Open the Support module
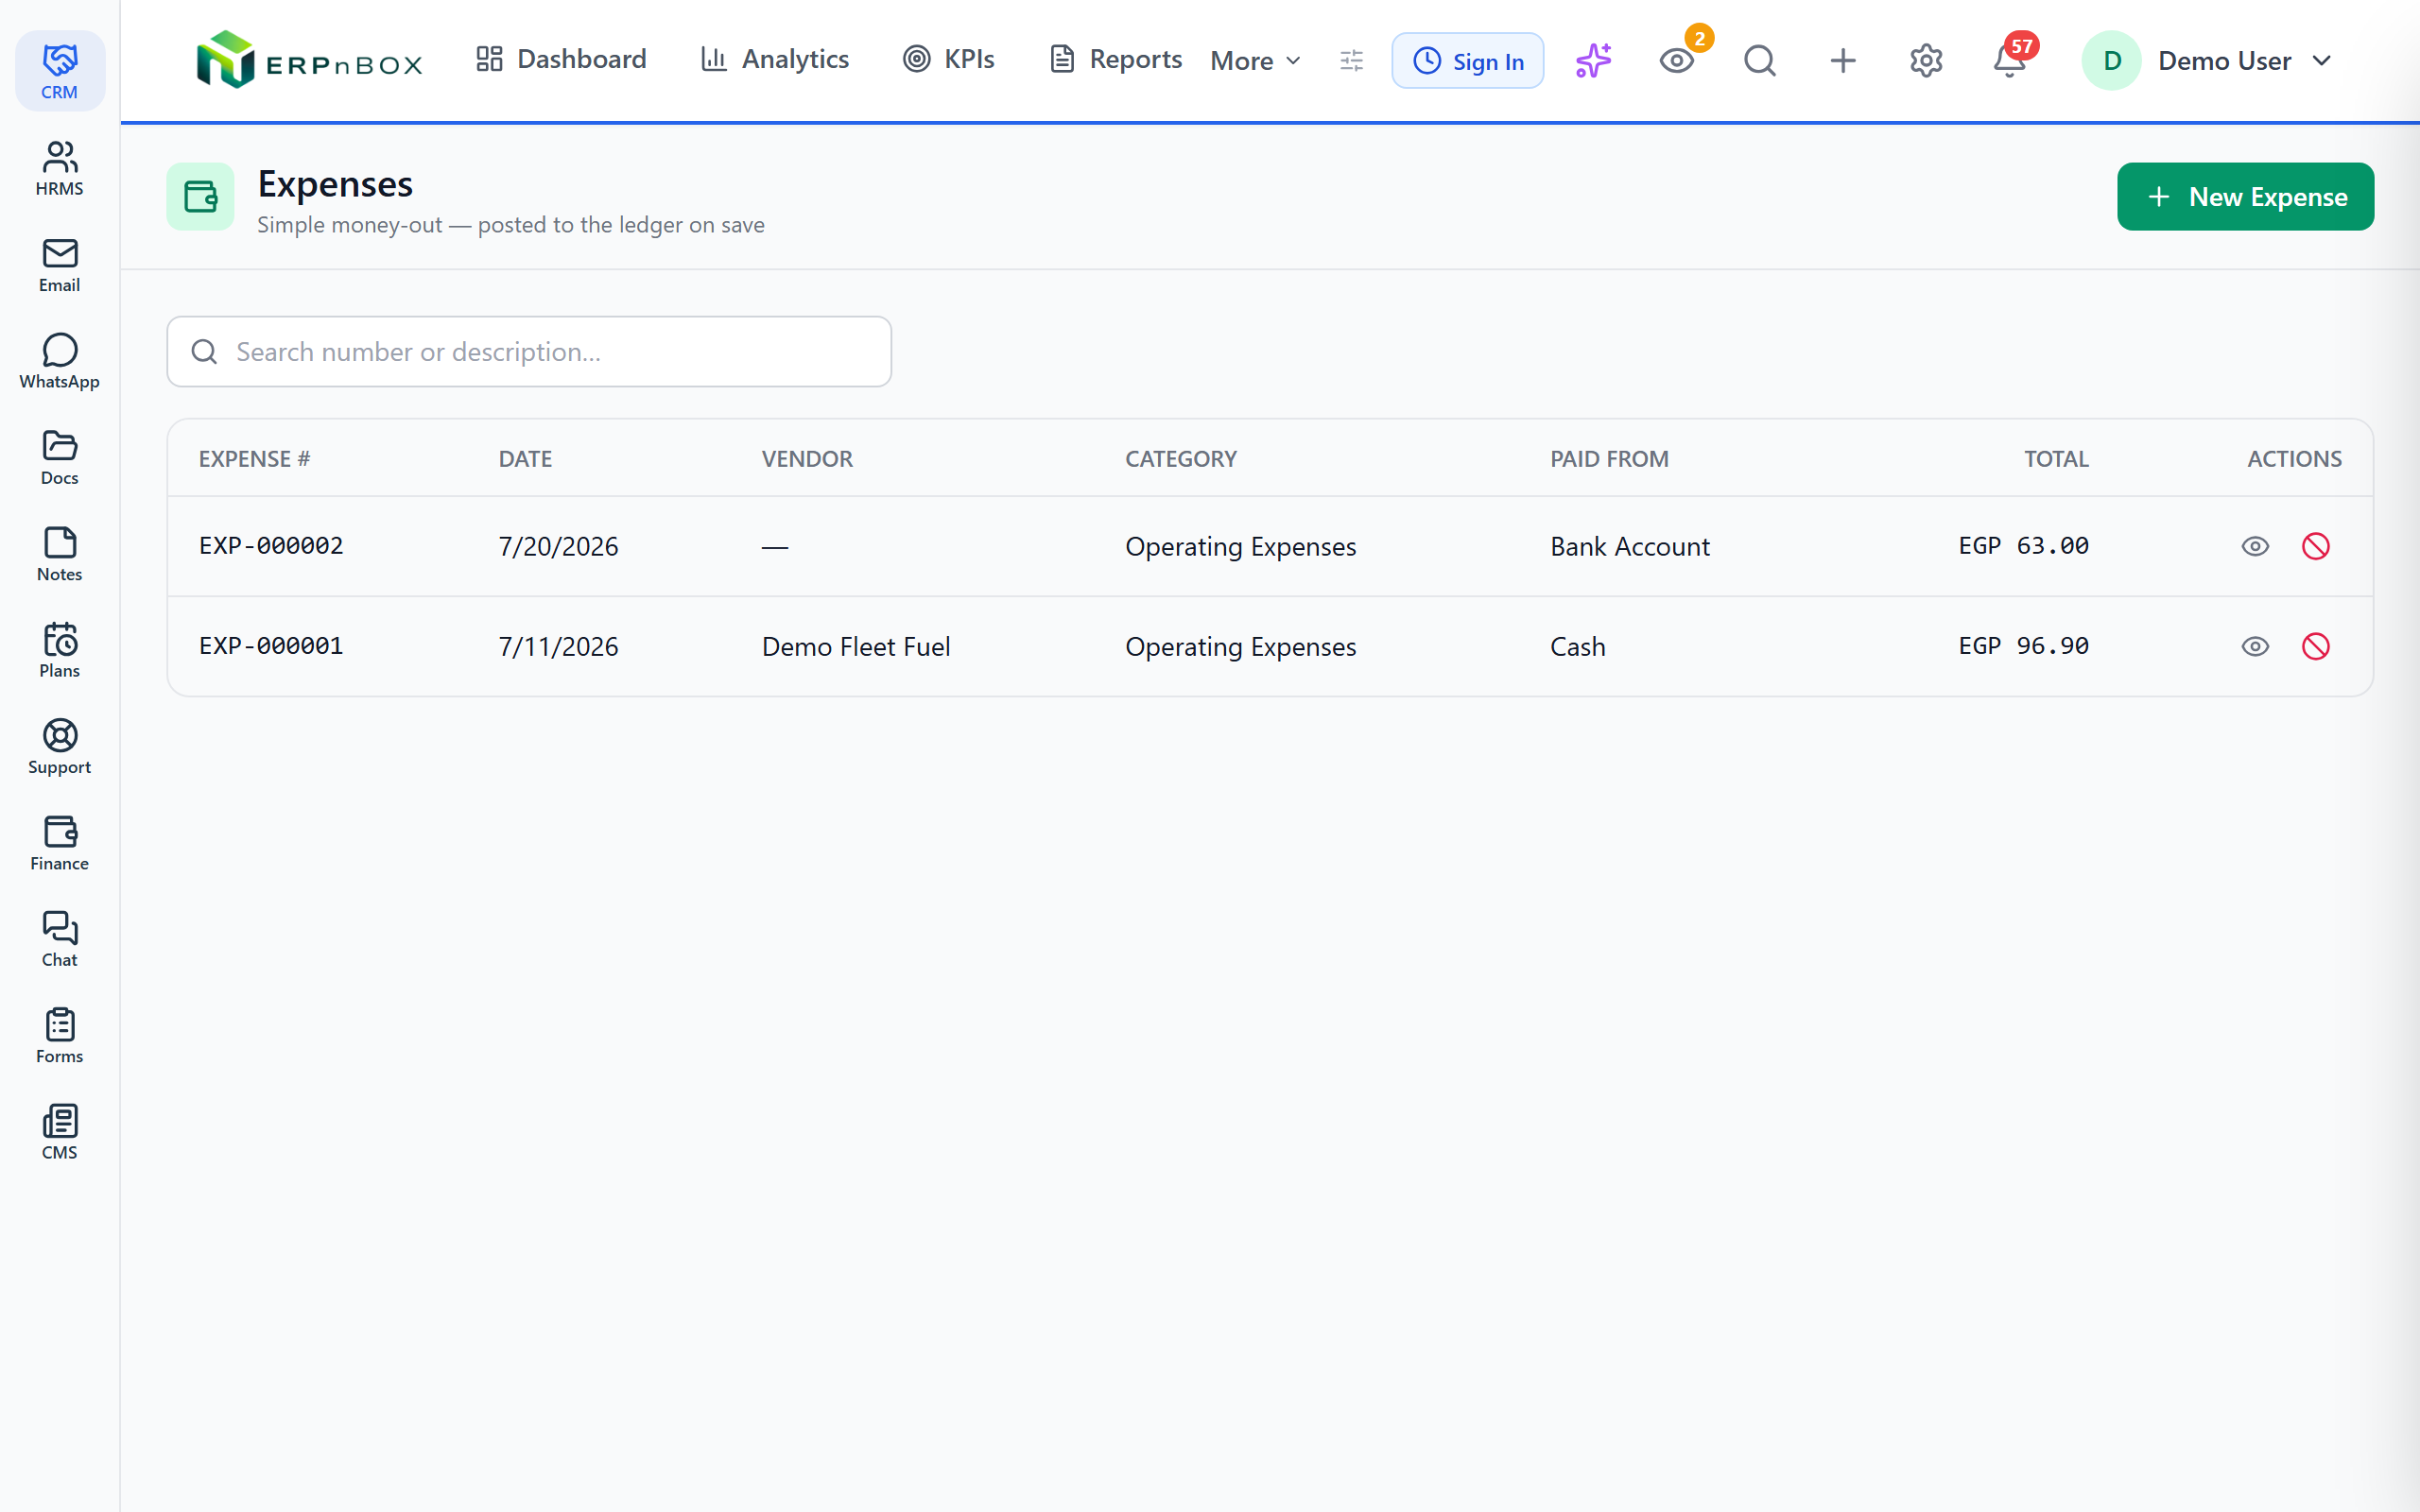Image resolution: width=2420 pixels, height=1512 pixels. [60, 747]
